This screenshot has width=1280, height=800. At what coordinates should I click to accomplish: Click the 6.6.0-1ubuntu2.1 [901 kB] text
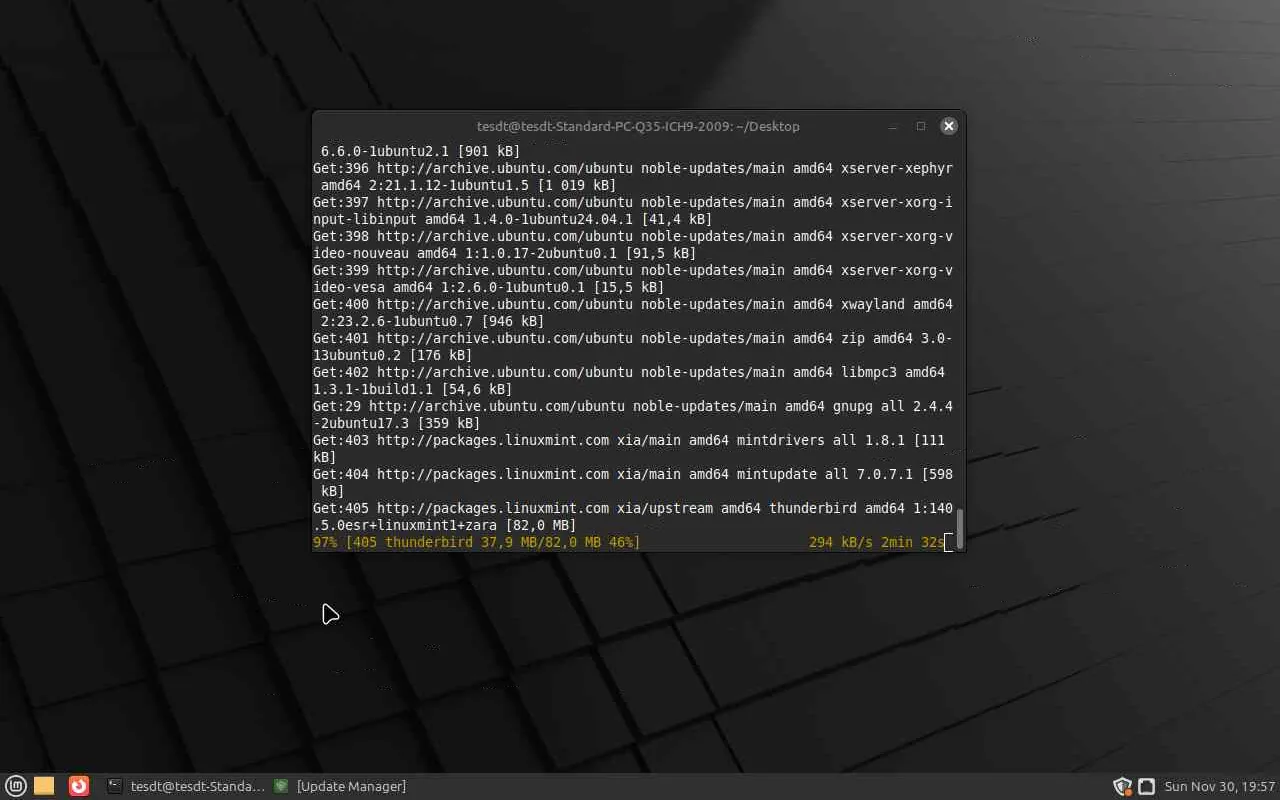tap(420, 151)
